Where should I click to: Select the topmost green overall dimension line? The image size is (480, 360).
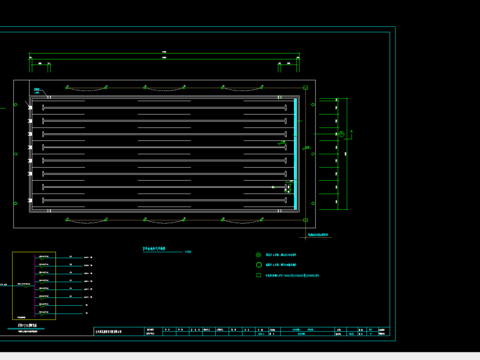tap(164, 53)
